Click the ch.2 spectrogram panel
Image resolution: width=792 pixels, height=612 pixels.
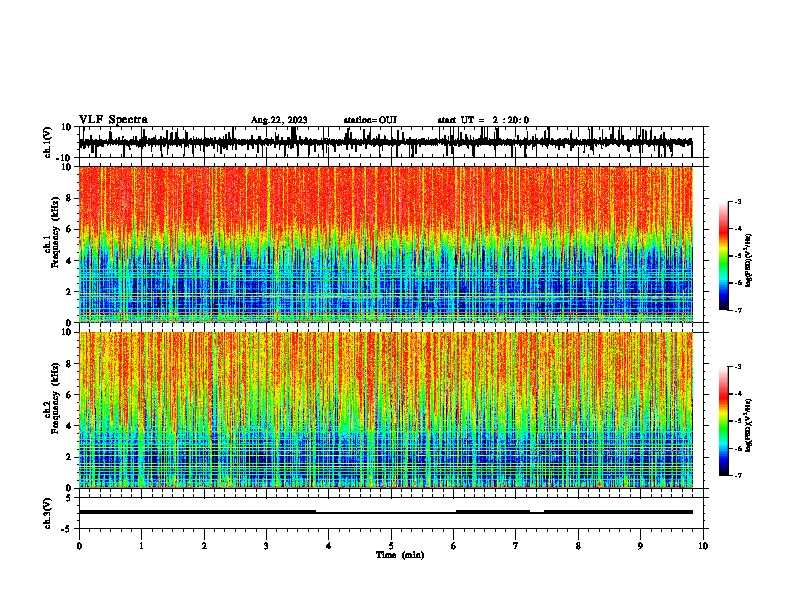386,410
